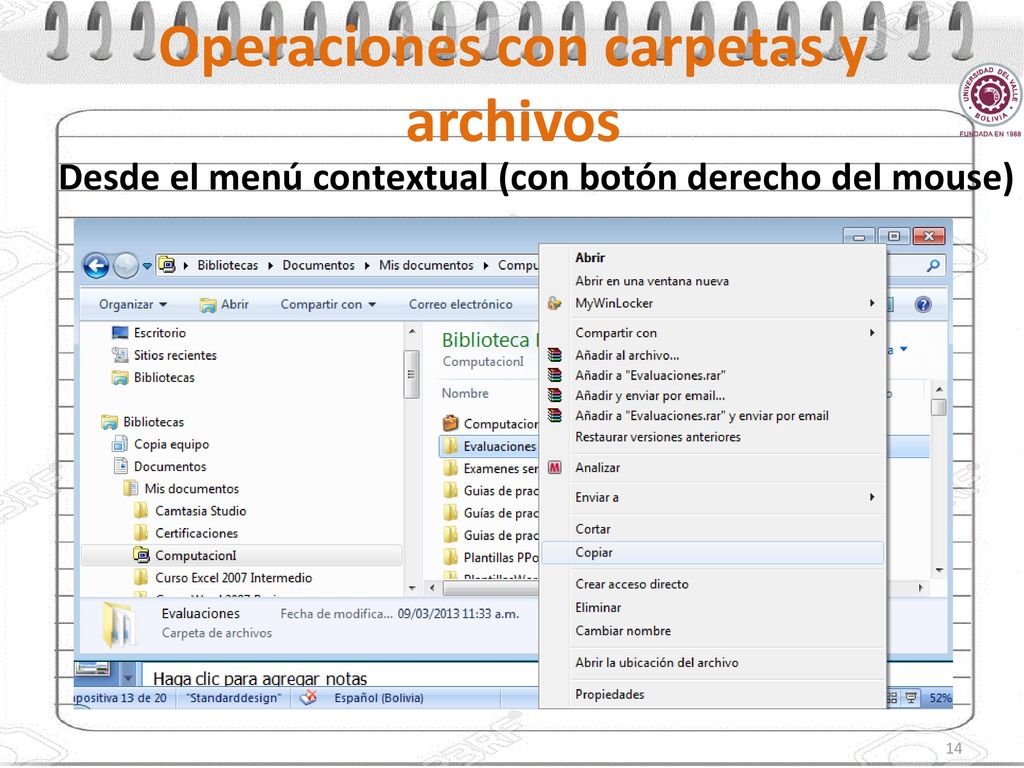Image resolution: width=1024 pixels, height=768 pixels.
Task: Open the Enviar a submenu
Action: (712, 498)
